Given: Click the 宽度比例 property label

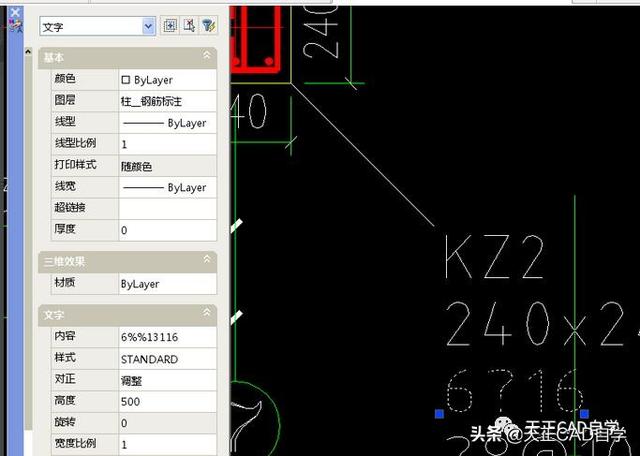Looking at the screenshot, I should click(76, 443).
